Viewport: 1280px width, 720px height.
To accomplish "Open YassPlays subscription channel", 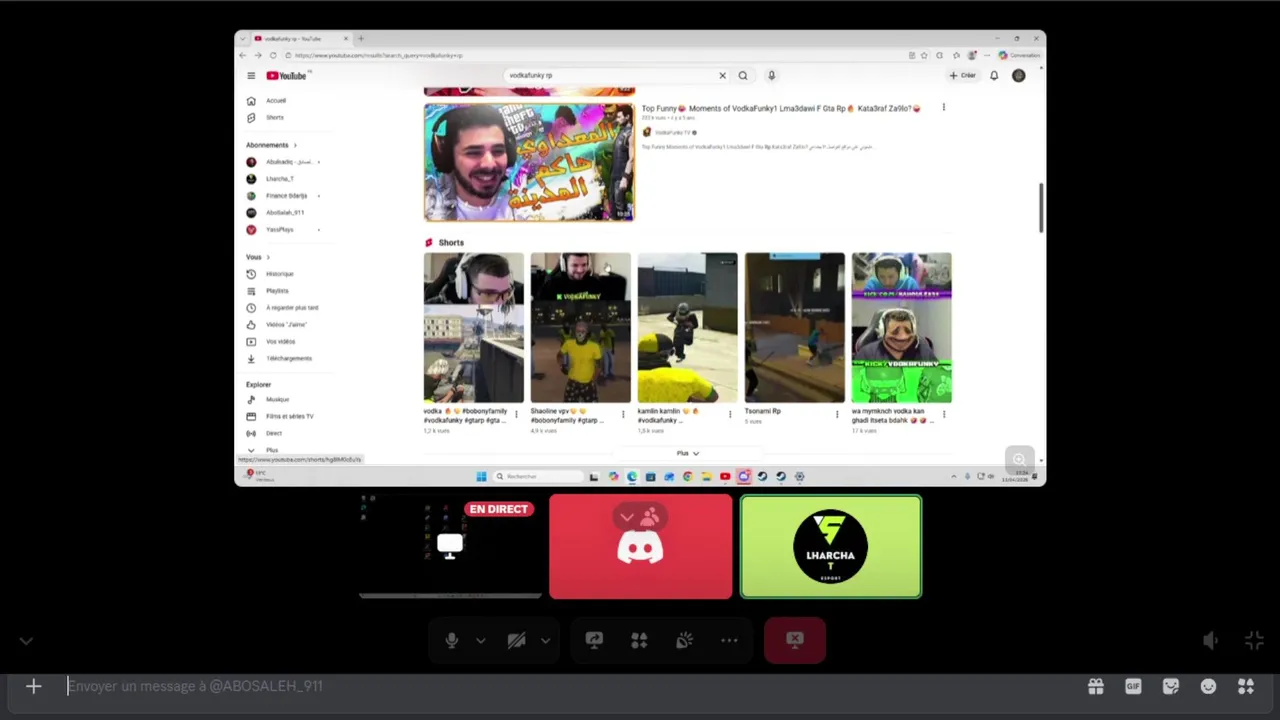I will [x=280, y=230].
